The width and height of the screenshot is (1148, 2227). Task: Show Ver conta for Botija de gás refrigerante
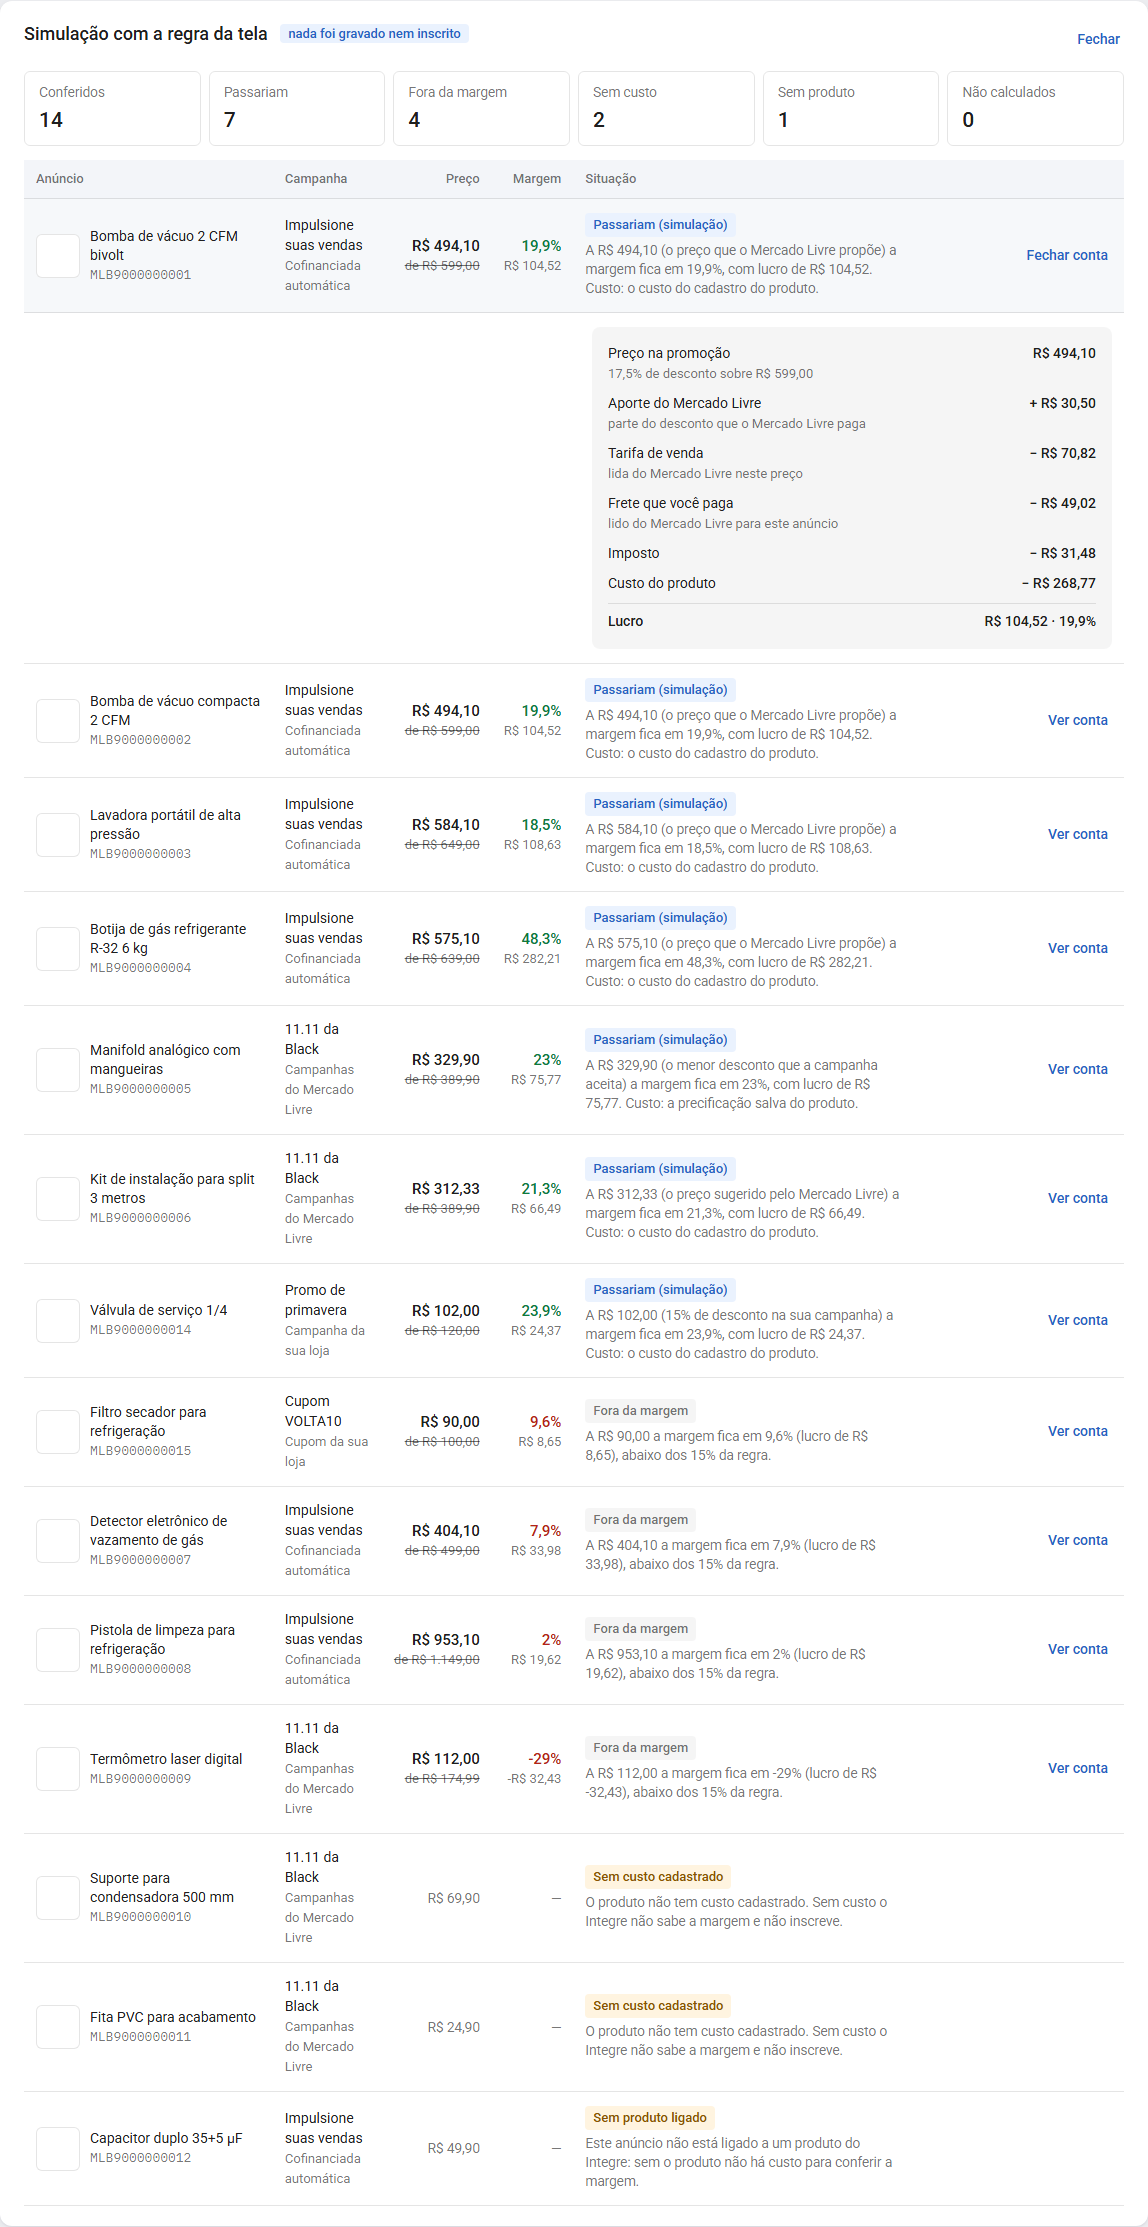[x=1077, y=948]
